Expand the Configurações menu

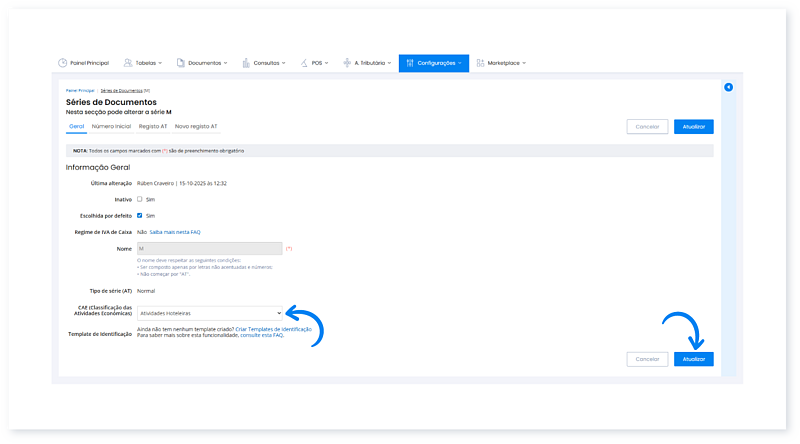click(x=435, y=63)
